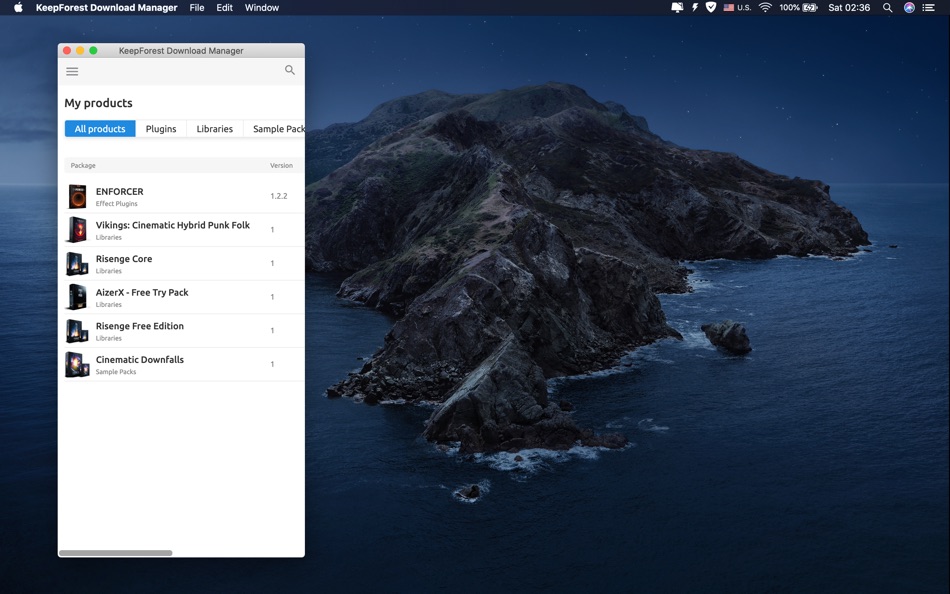Click the Package column header
Viewport: 950px width, 594px height.
tap(83, 165)
